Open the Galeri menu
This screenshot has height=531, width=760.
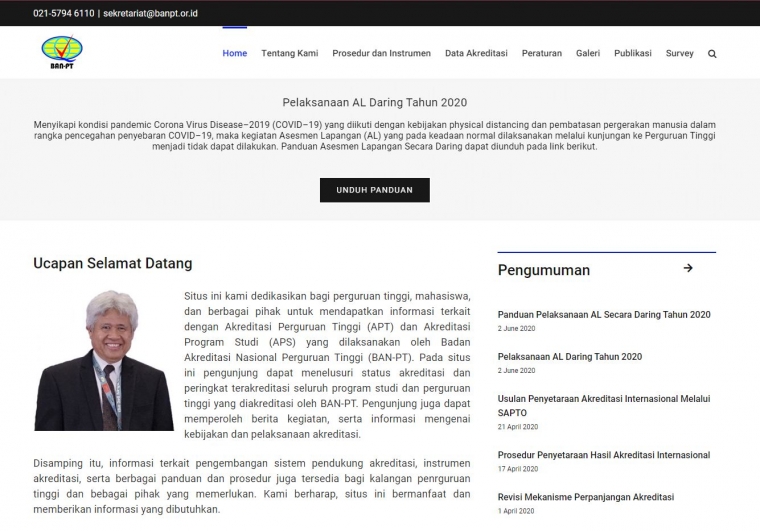click(587, 53)
